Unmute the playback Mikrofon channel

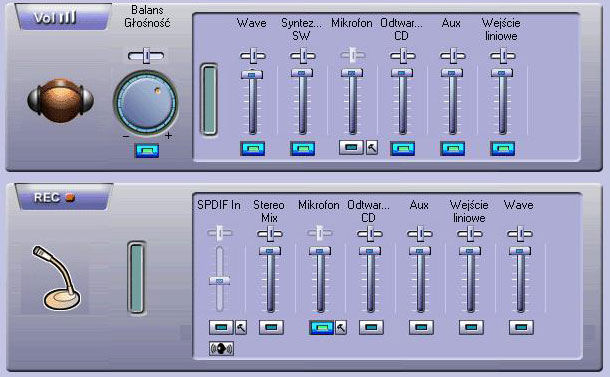click(351, 147)
